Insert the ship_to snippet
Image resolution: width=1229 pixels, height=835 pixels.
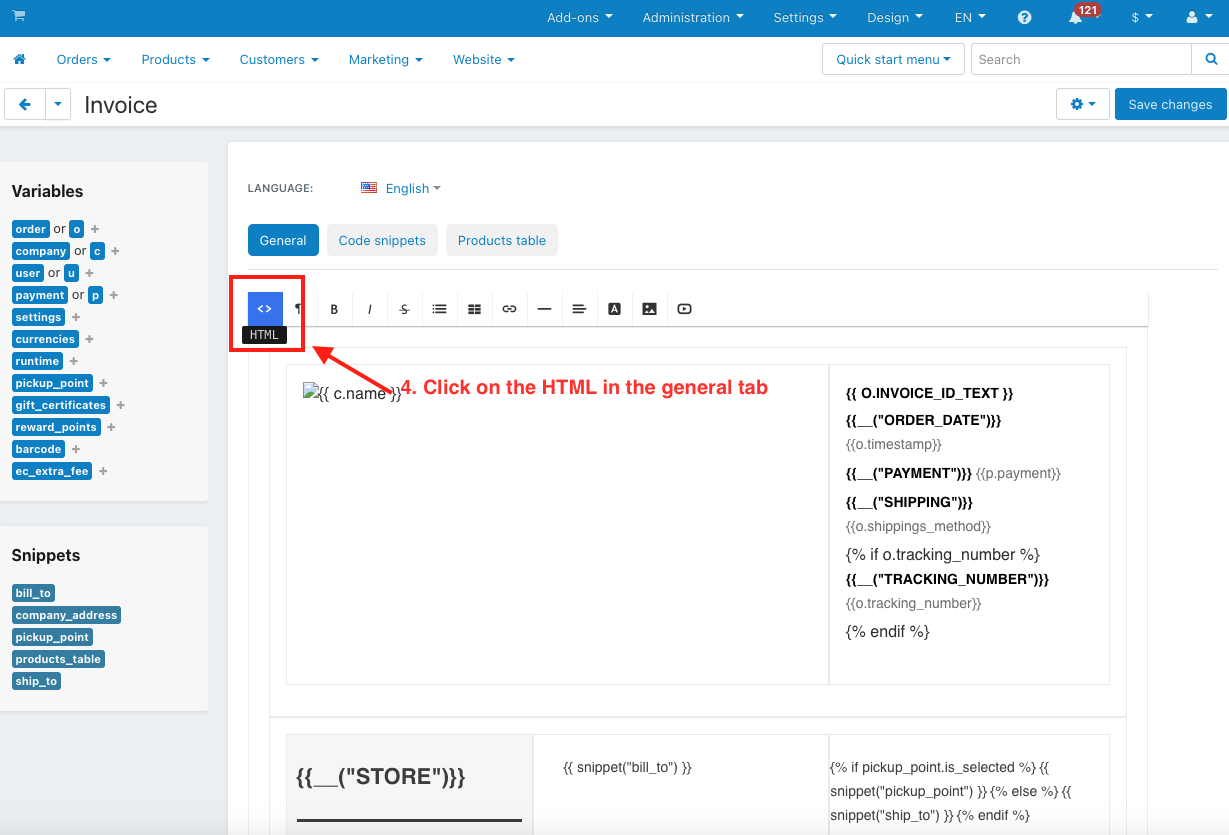(x=36, y=681)
